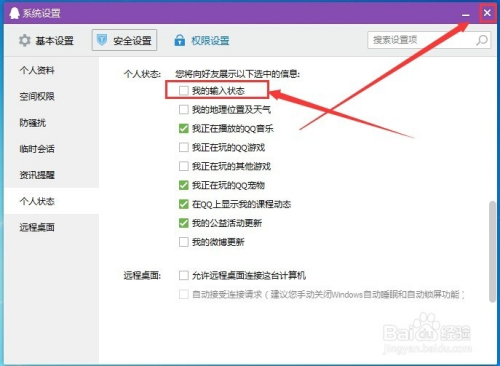Enable 我正在玩的QQ游戏 checkbox

click(x=184, y=147)
